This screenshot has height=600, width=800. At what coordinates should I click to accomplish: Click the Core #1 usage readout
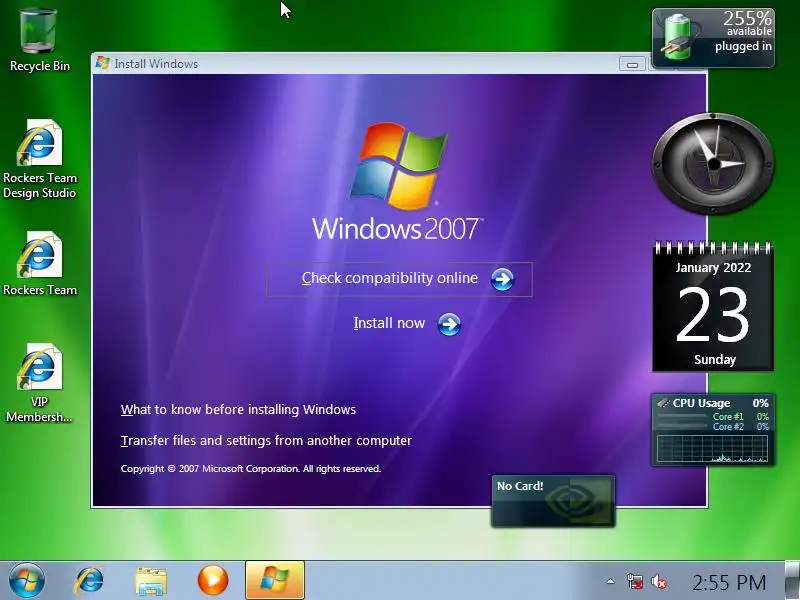(741, 416)
